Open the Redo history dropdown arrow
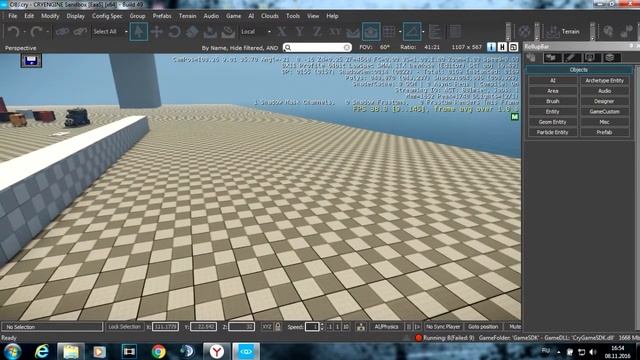 (47, 31)
